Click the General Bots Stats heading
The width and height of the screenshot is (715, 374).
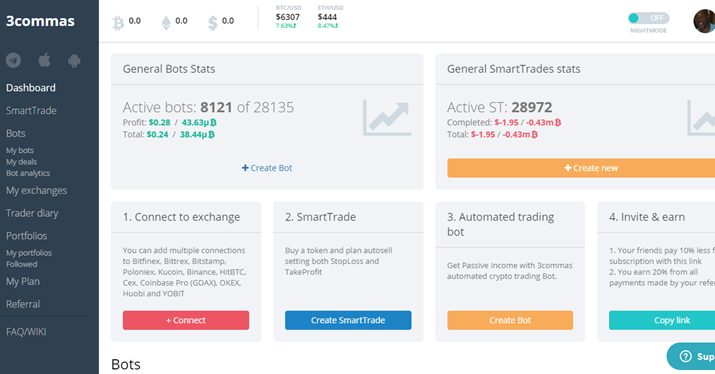[x=169, y=69]
